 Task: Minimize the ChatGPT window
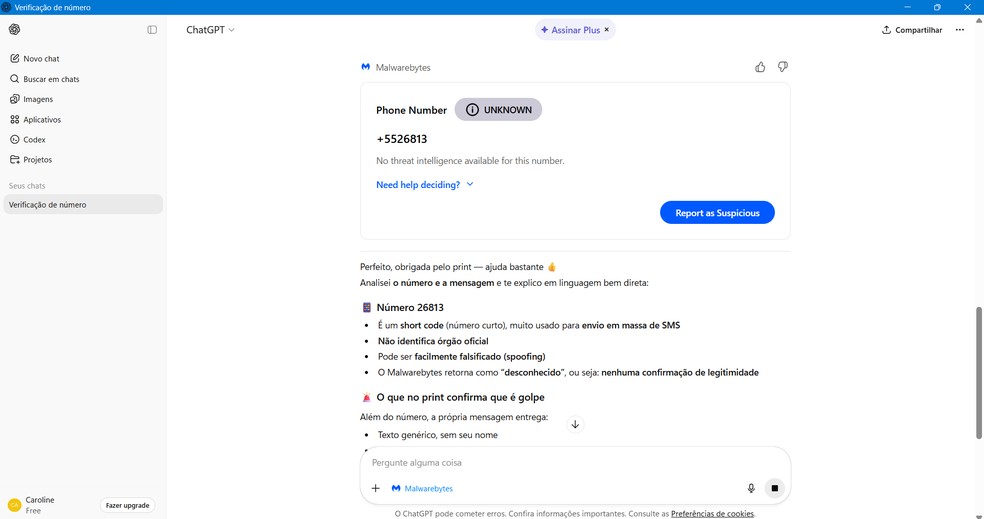[907, 7]
